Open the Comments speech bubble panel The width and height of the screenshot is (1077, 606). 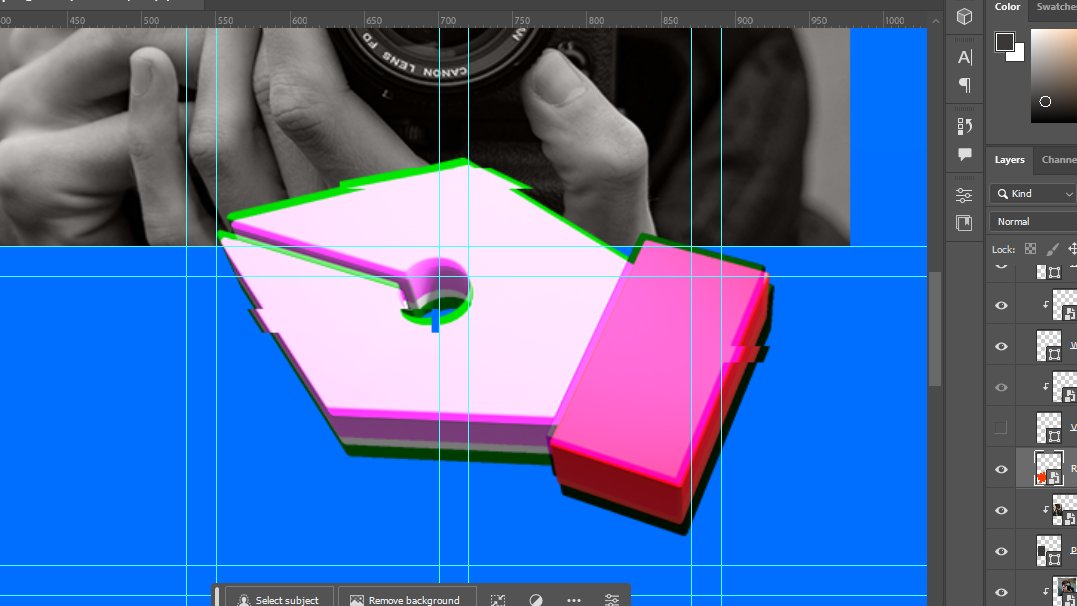tap(964, 154)
